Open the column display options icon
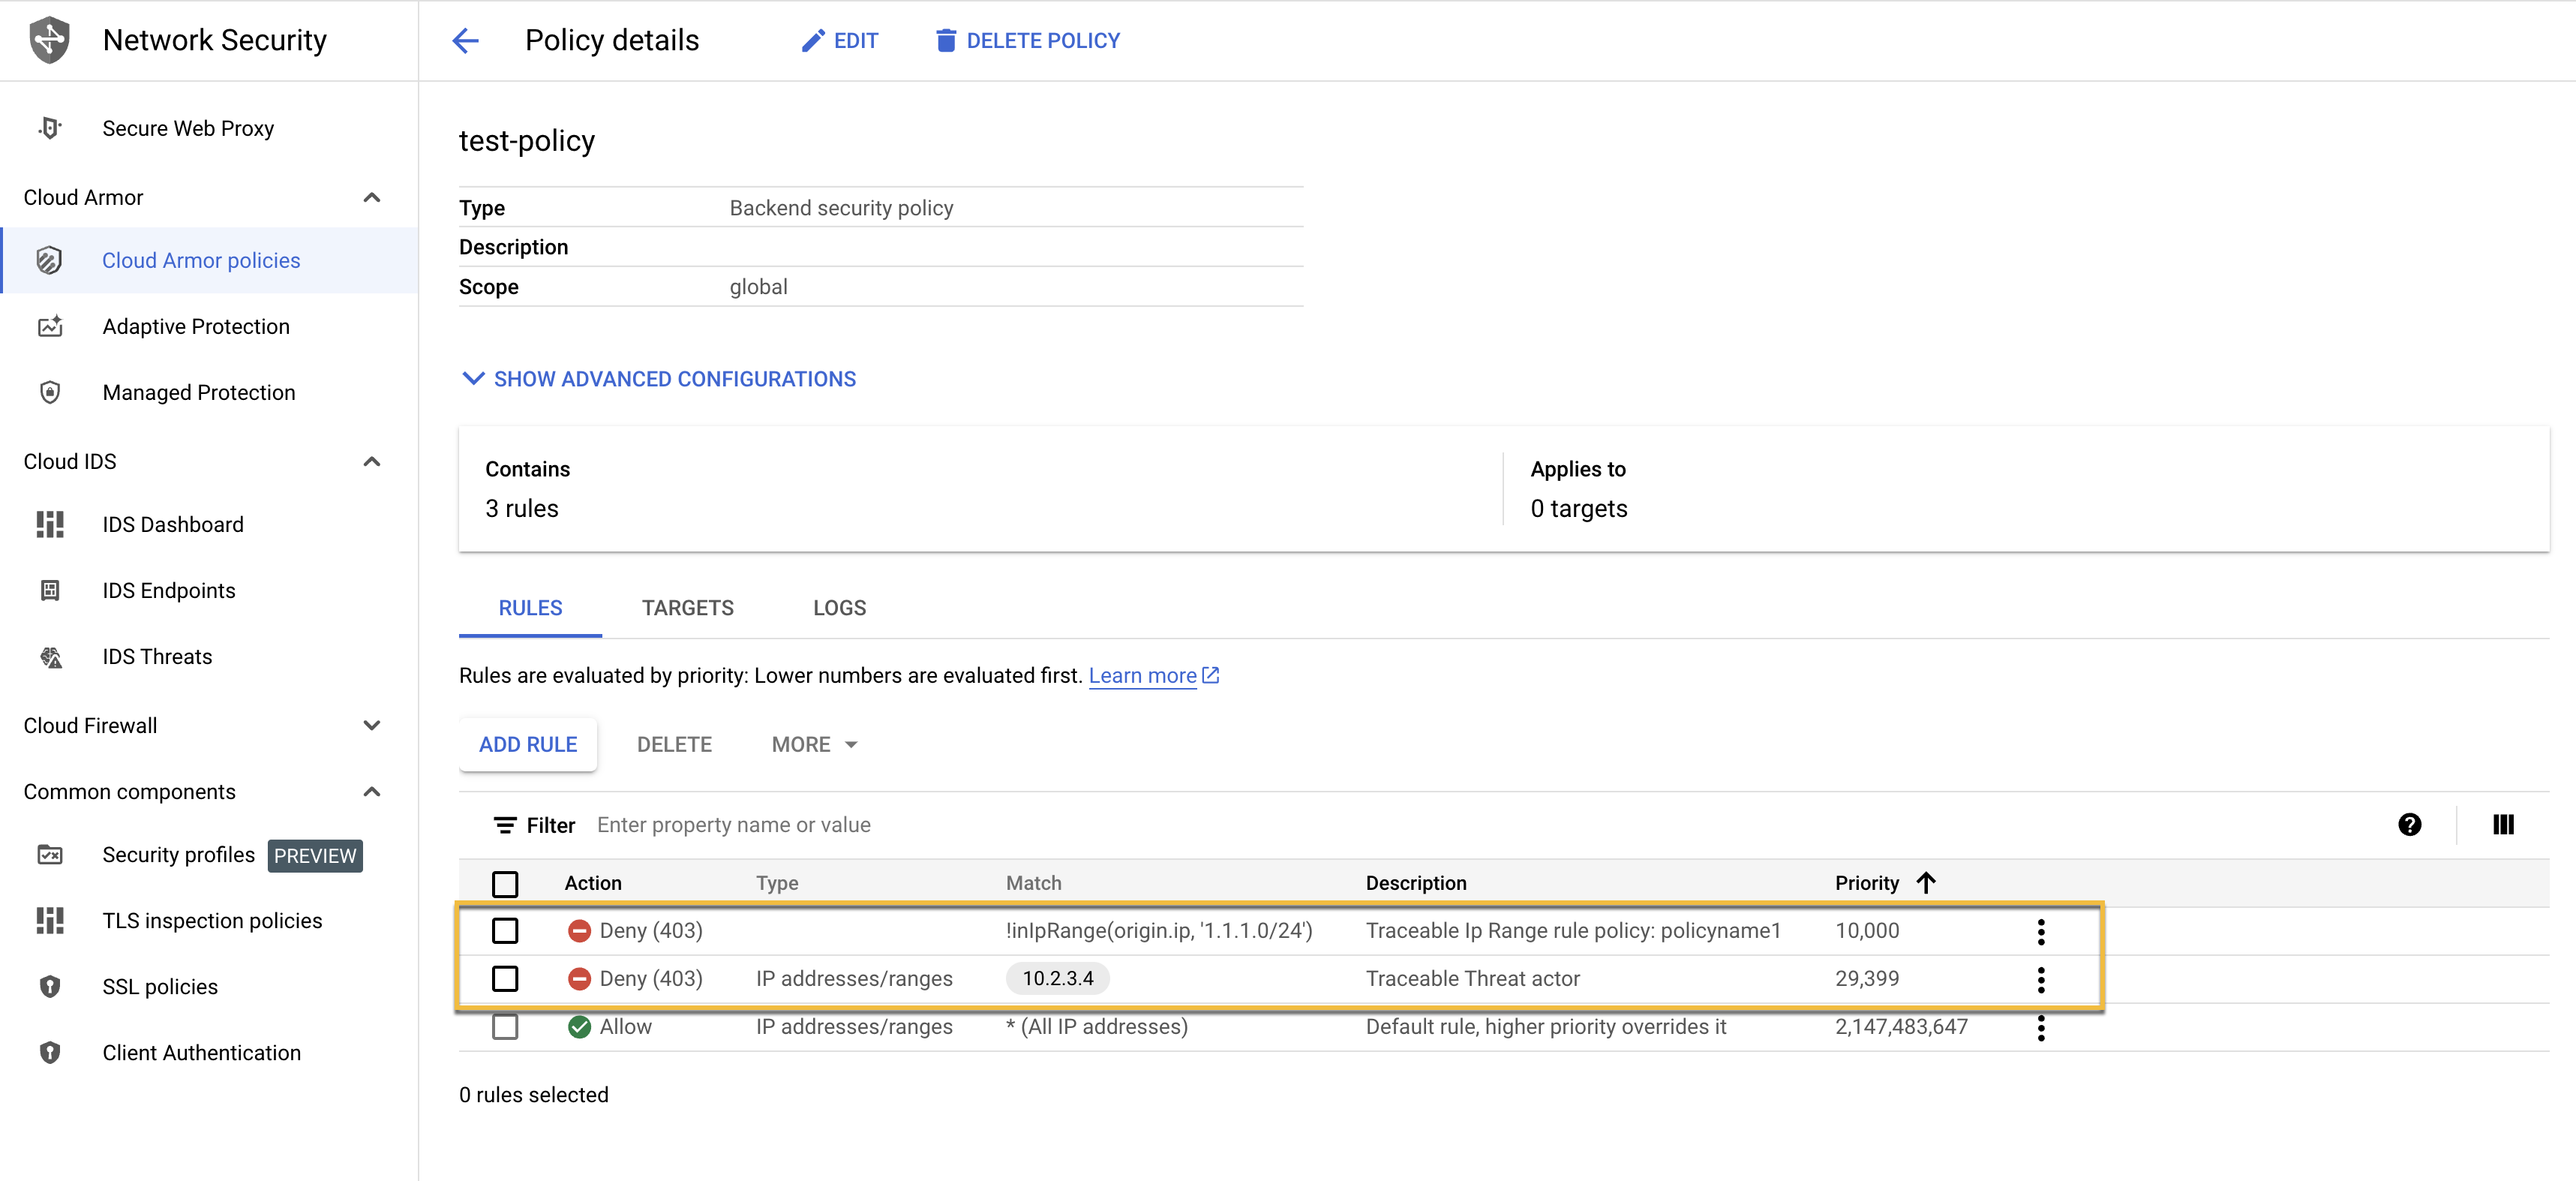Image resolution: width=2576 pixels, height=1181 pixels. [2503, 824]
